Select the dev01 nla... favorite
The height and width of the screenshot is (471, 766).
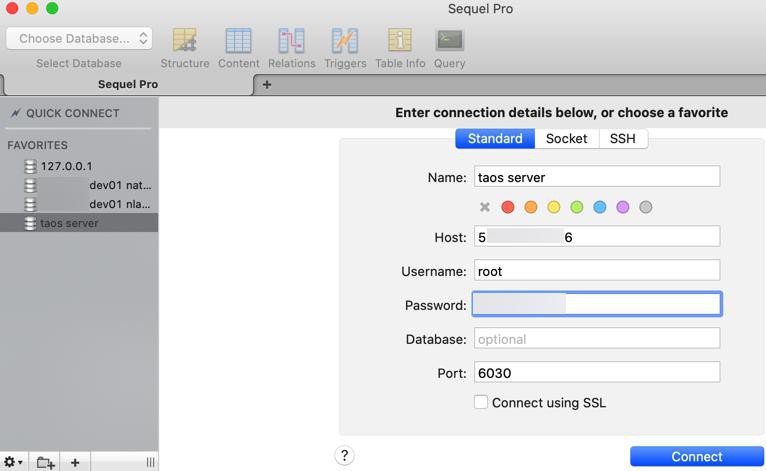[79, 204]
